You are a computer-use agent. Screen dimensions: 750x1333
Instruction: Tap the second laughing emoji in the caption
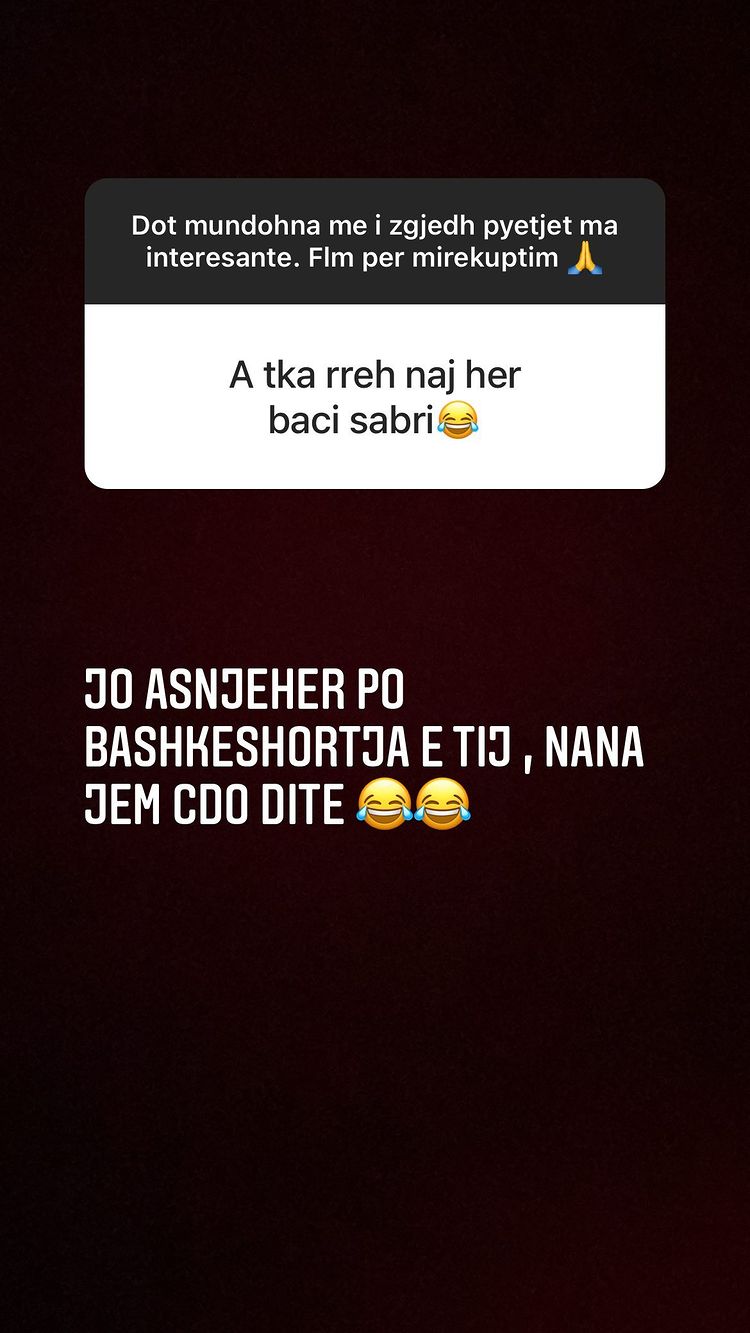(x=442, y=806)
